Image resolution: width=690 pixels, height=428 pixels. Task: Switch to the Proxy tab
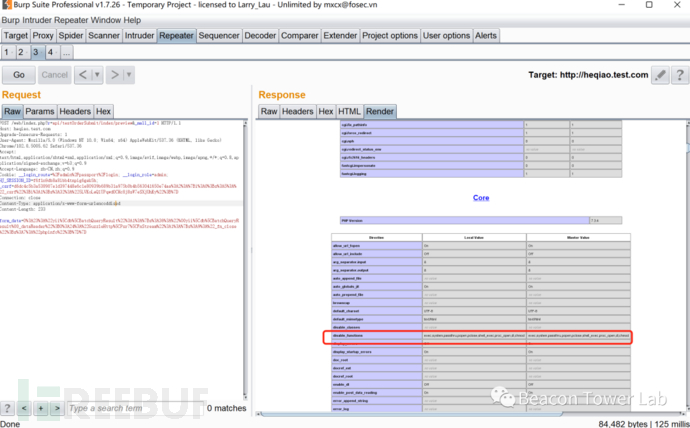[43, 36]
